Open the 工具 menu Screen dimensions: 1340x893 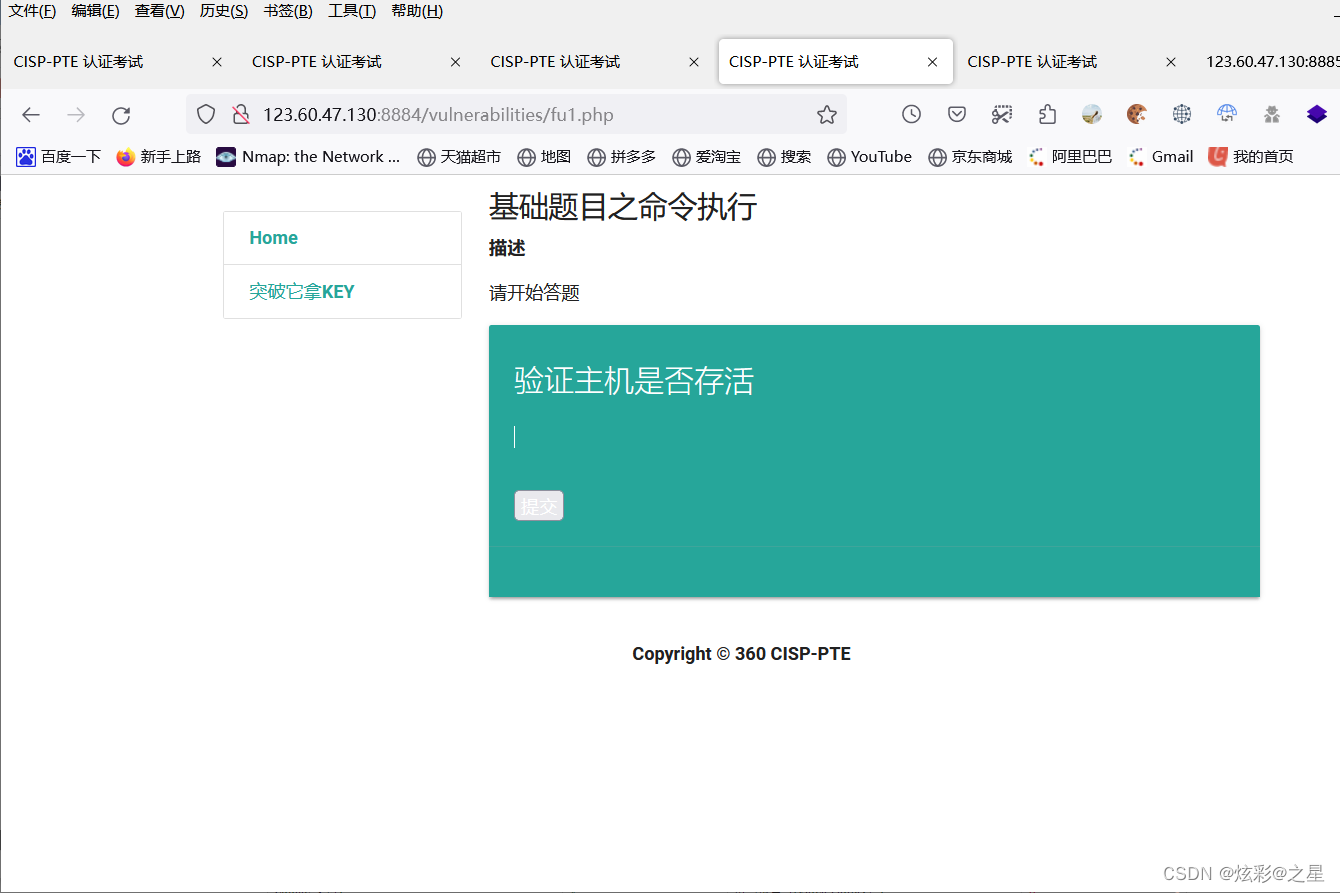tap(352, 11)
